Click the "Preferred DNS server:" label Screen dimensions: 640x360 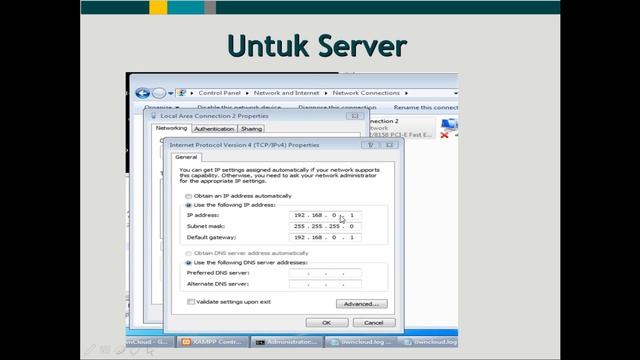218,273
